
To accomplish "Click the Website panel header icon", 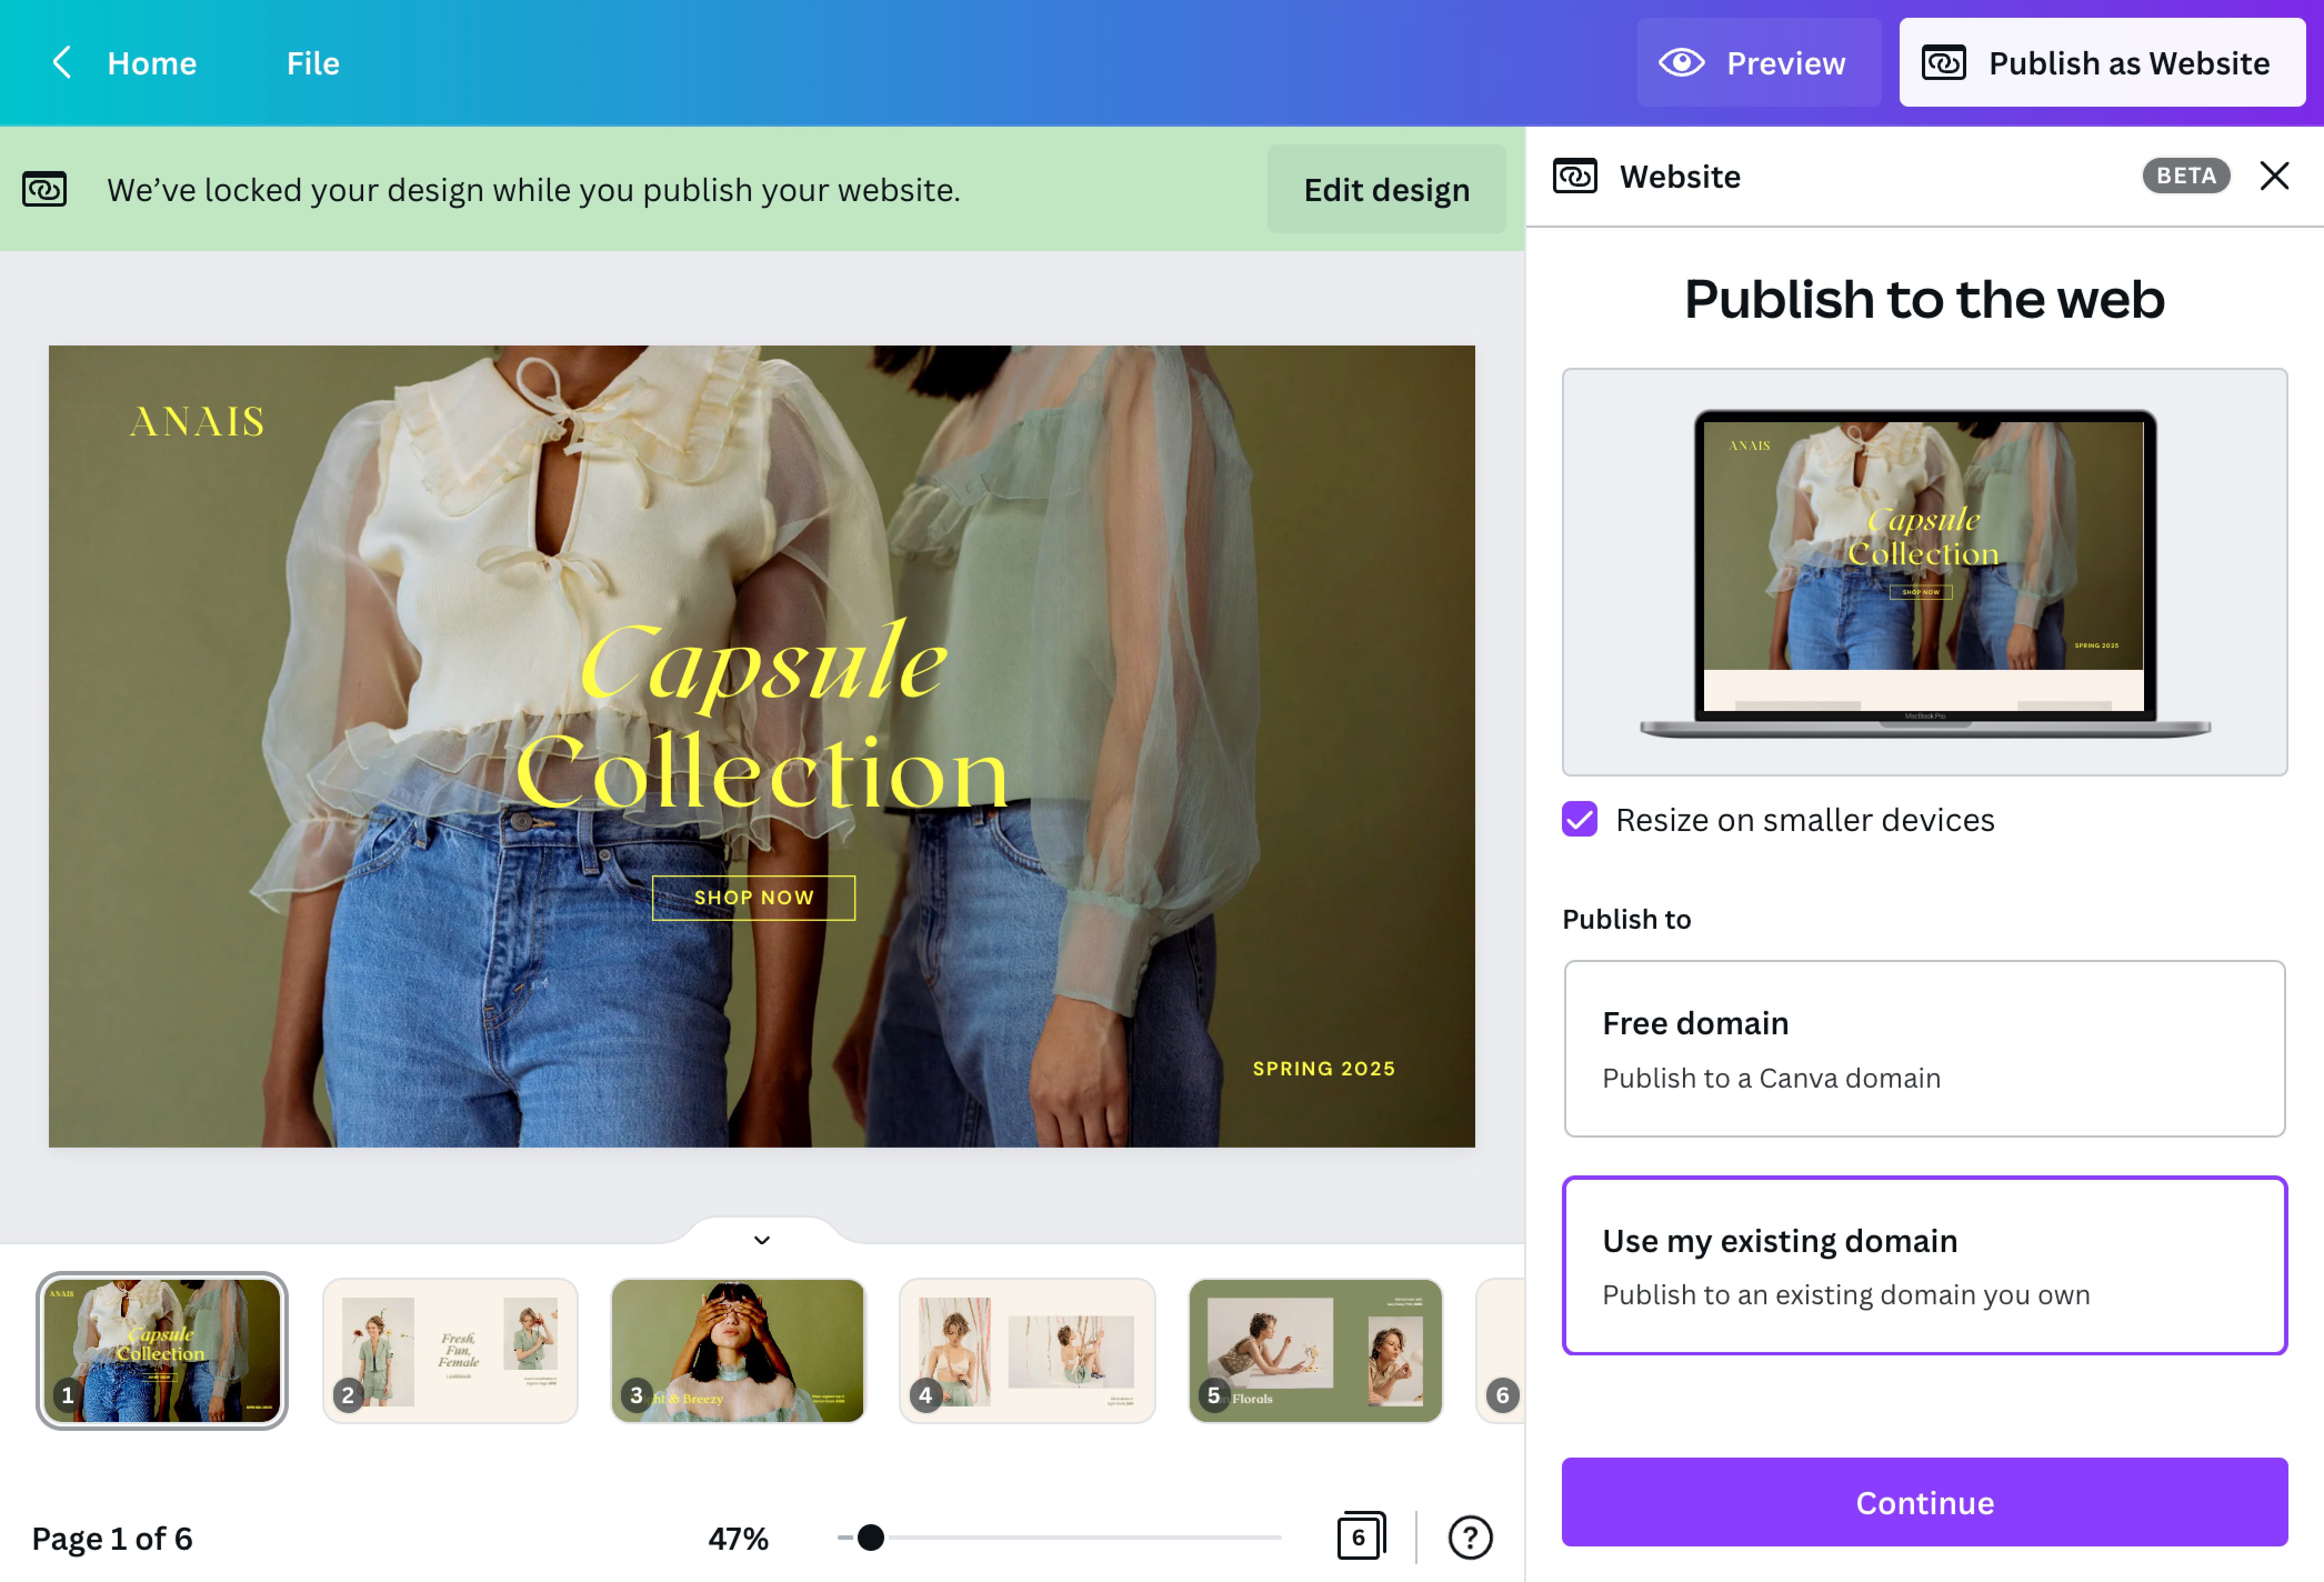I will click(1574, 176).
